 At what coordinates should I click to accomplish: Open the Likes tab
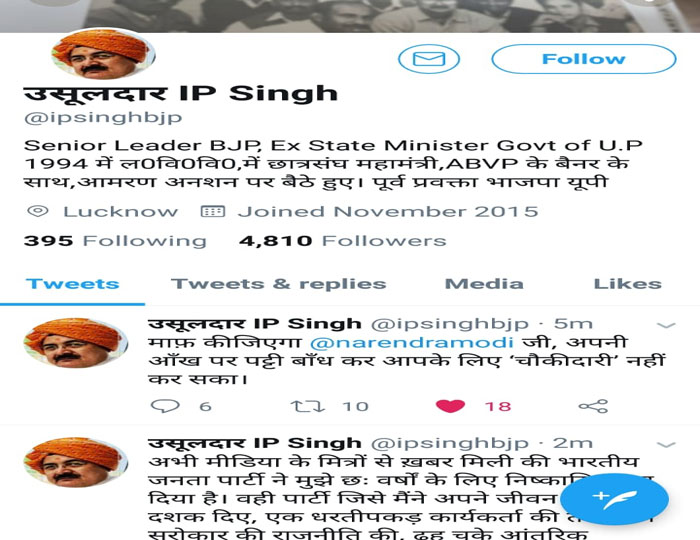628,284
